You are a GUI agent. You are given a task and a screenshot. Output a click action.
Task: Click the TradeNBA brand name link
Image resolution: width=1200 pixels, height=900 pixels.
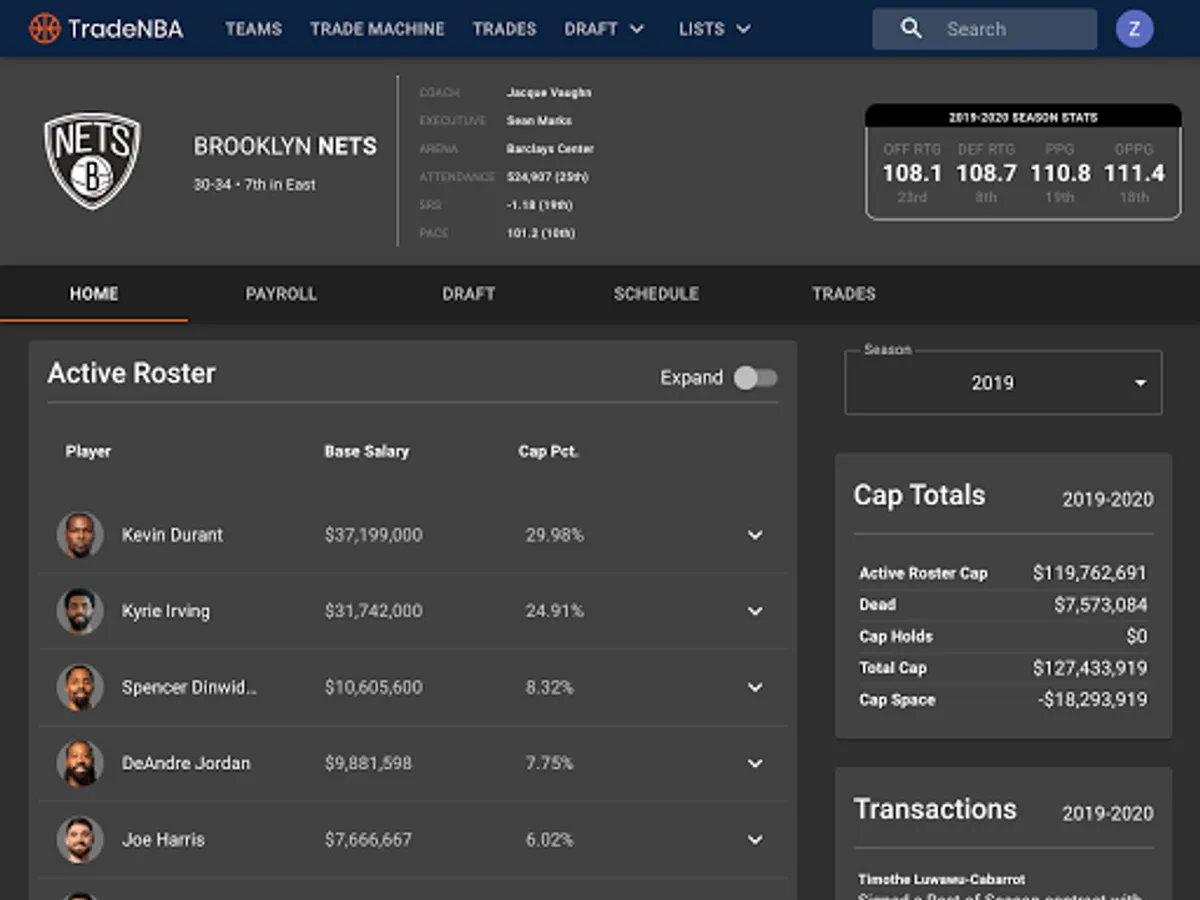125,28
